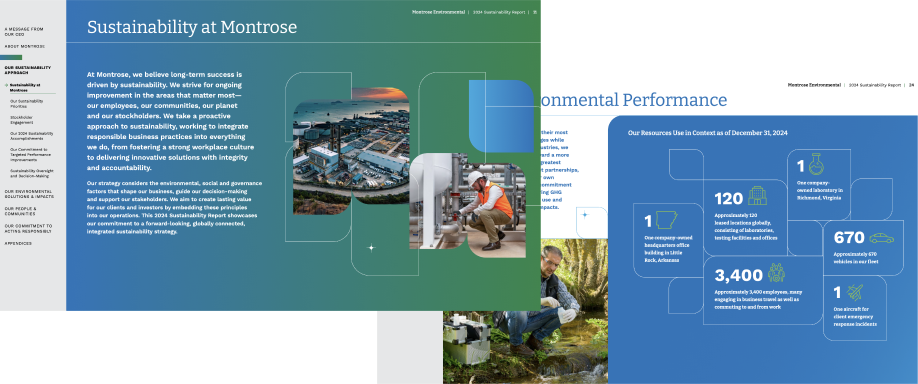The image size is (918, 384).
Task: Click the aircraft emergency response description
Action: [x=855, y=317]
